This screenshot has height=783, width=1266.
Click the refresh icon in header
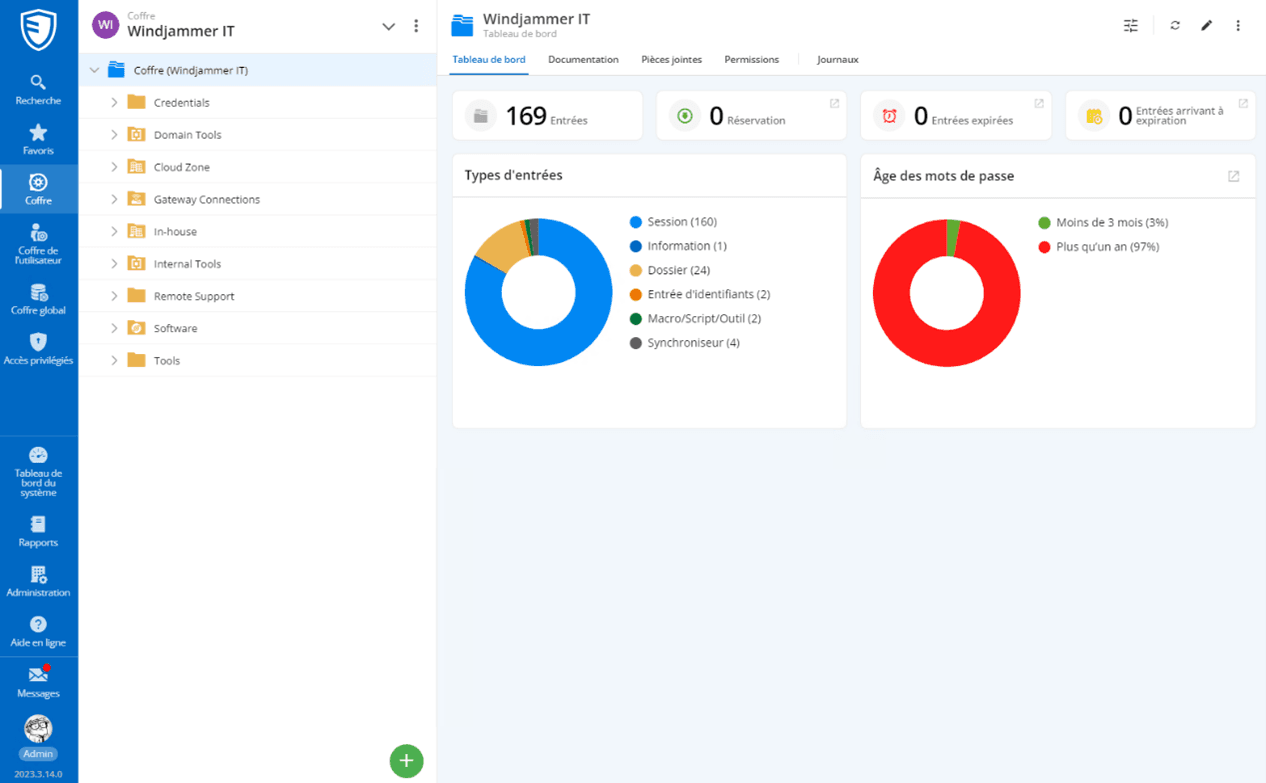(1175, 26)
